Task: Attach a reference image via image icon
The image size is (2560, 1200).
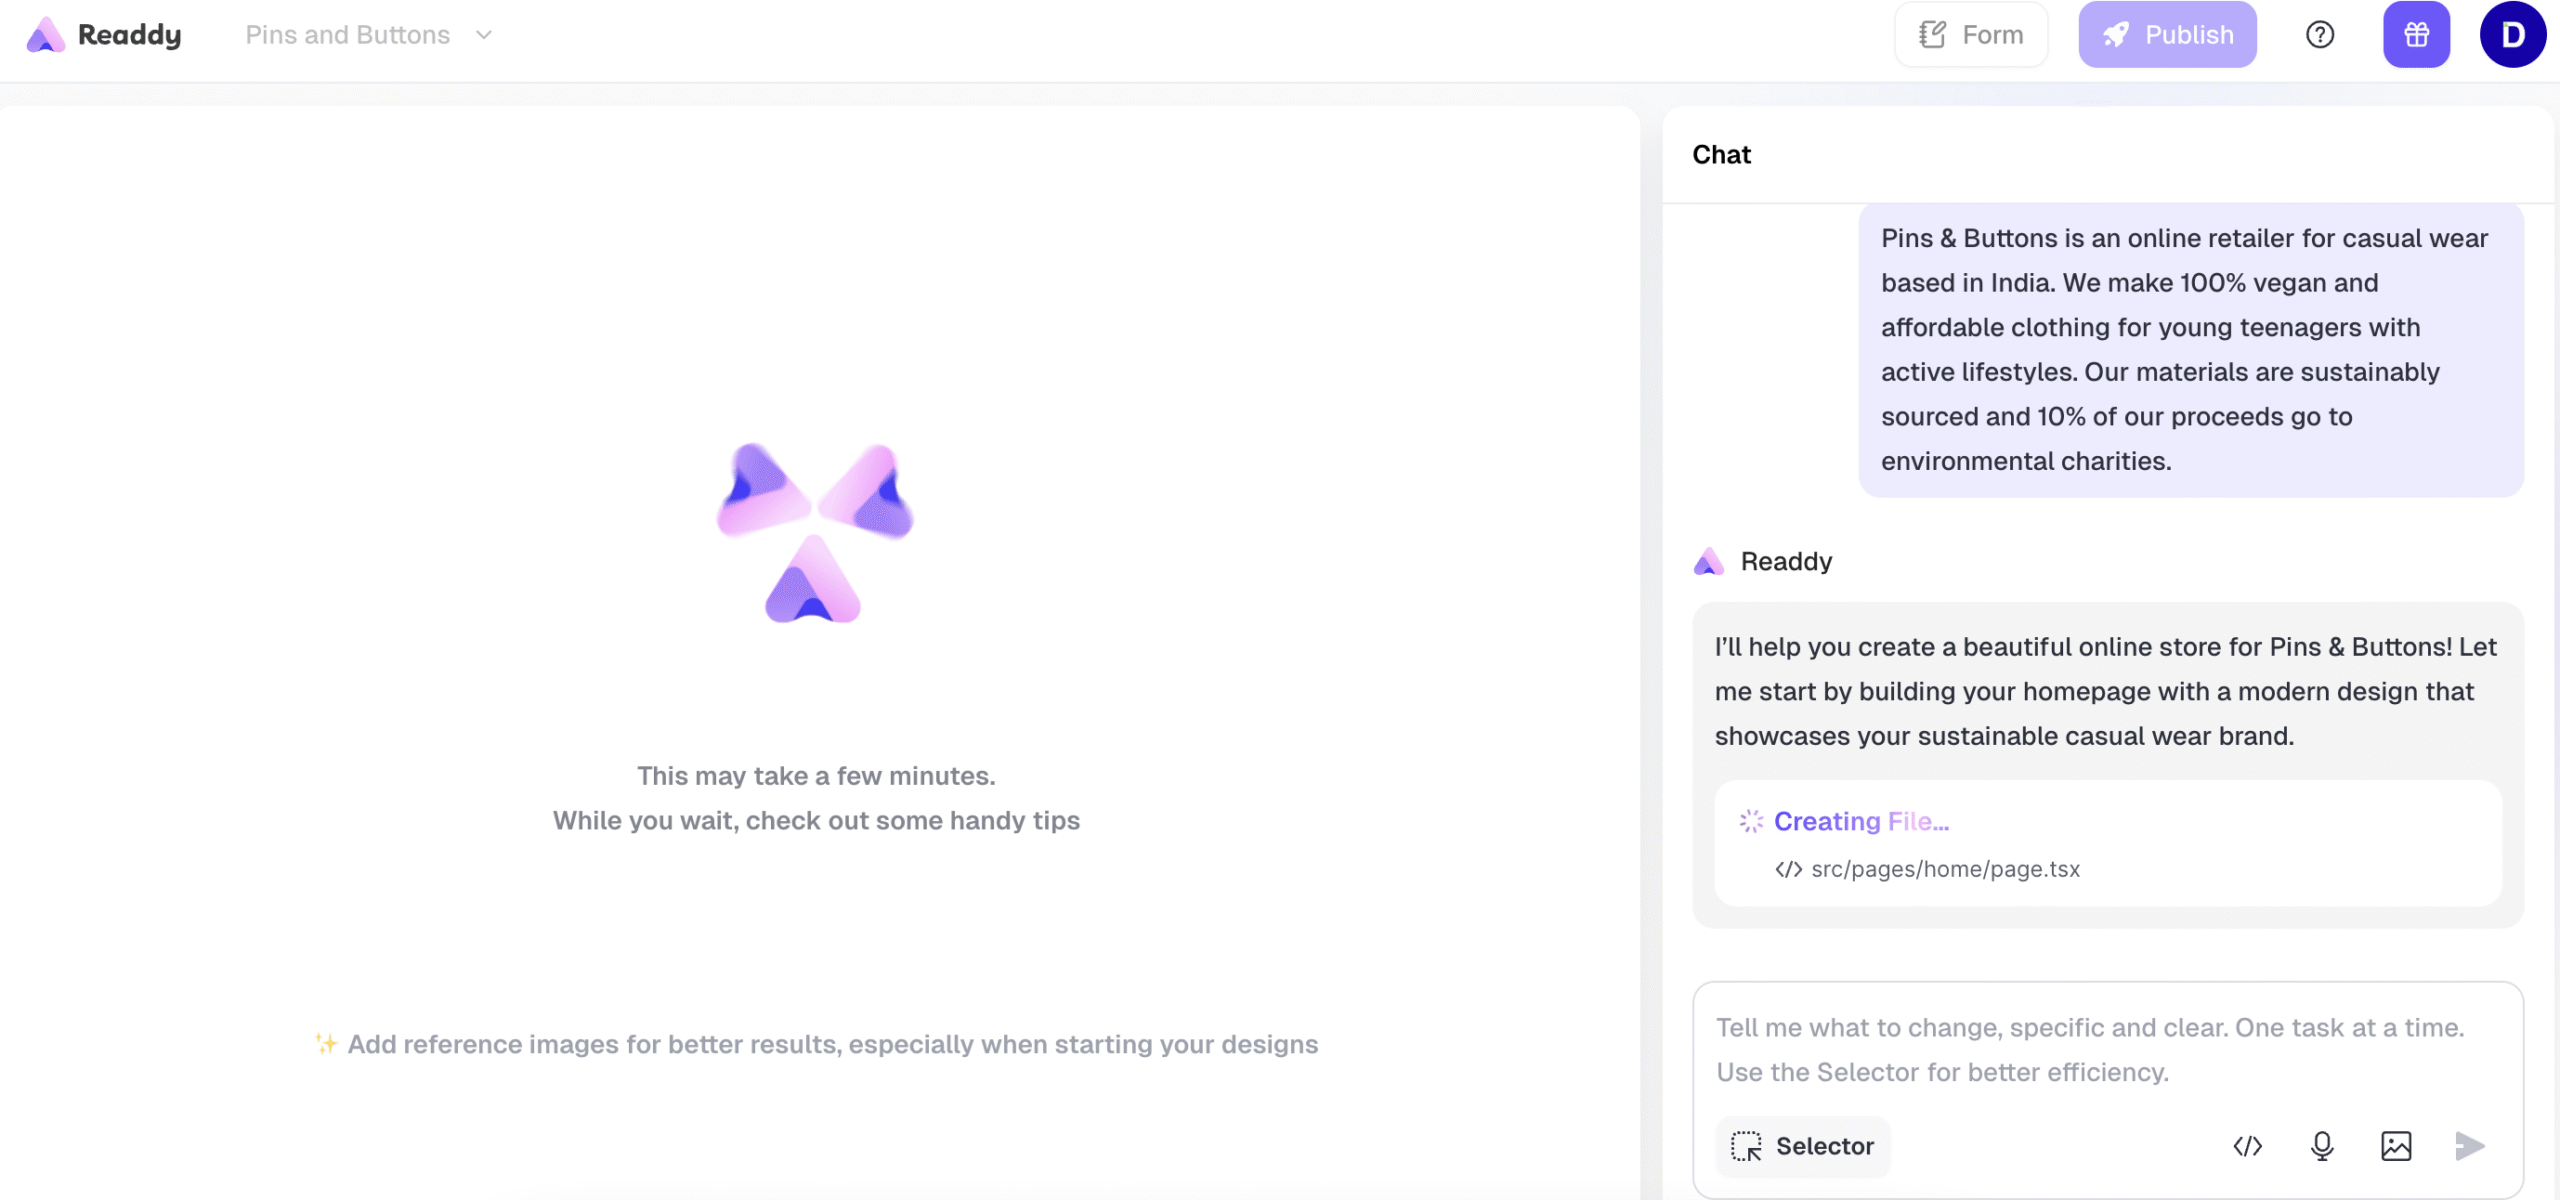Action: (2396, 1146)
